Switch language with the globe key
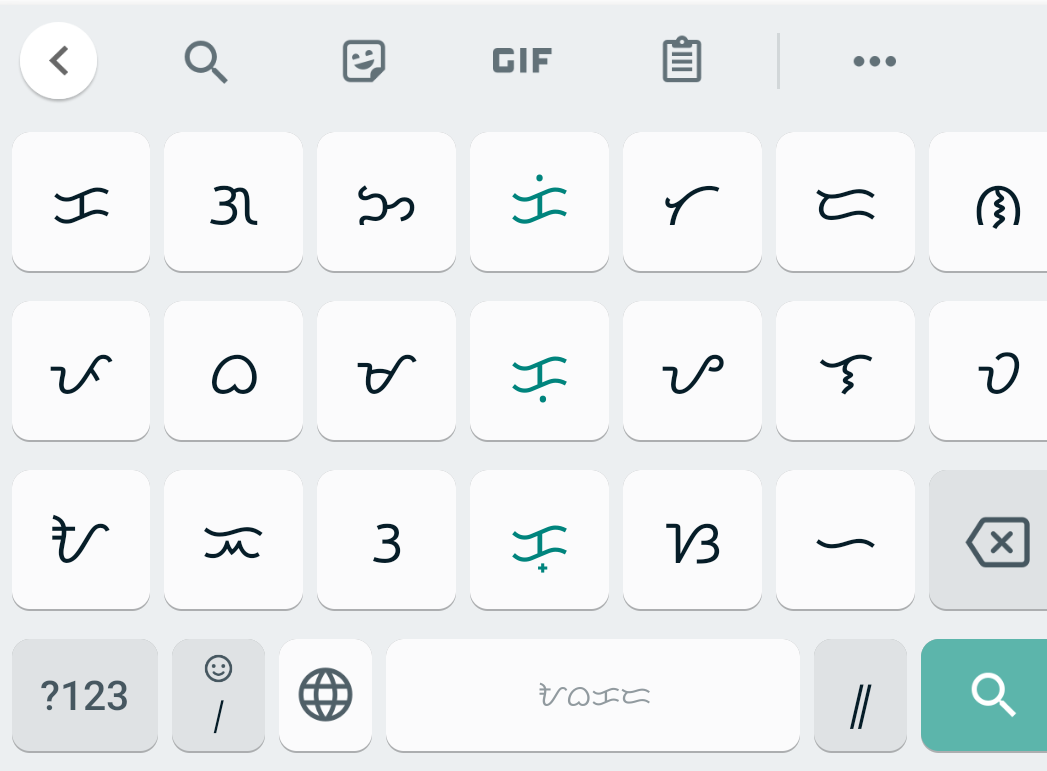Viewport: 1047px width, 771px height. (x=325, y=695)
